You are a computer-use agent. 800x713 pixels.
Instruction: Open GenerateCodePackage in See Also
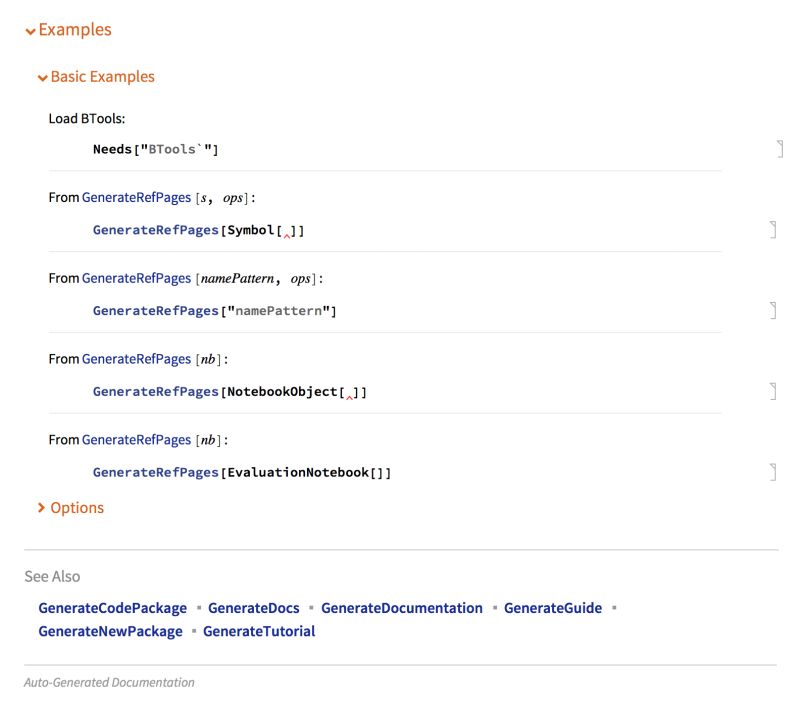(111, 607)
